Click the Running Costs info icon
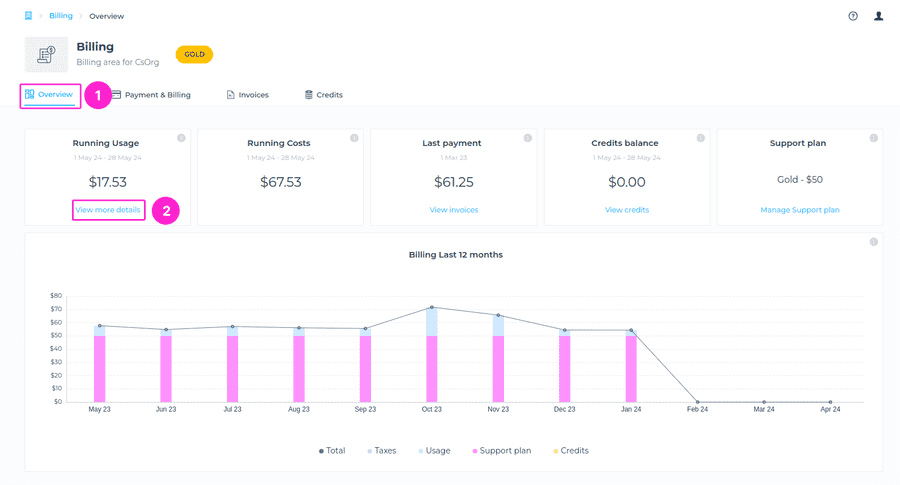 355,138
